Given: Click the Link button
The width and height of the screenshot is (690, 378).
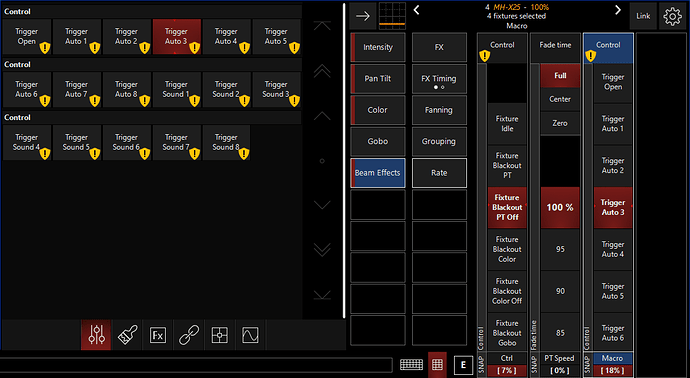Looking at the screenshot, I should [643, 16].
